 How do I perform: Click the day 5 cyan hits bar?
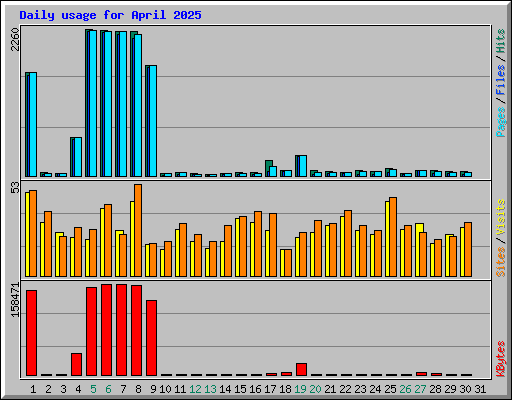point(93,104)
